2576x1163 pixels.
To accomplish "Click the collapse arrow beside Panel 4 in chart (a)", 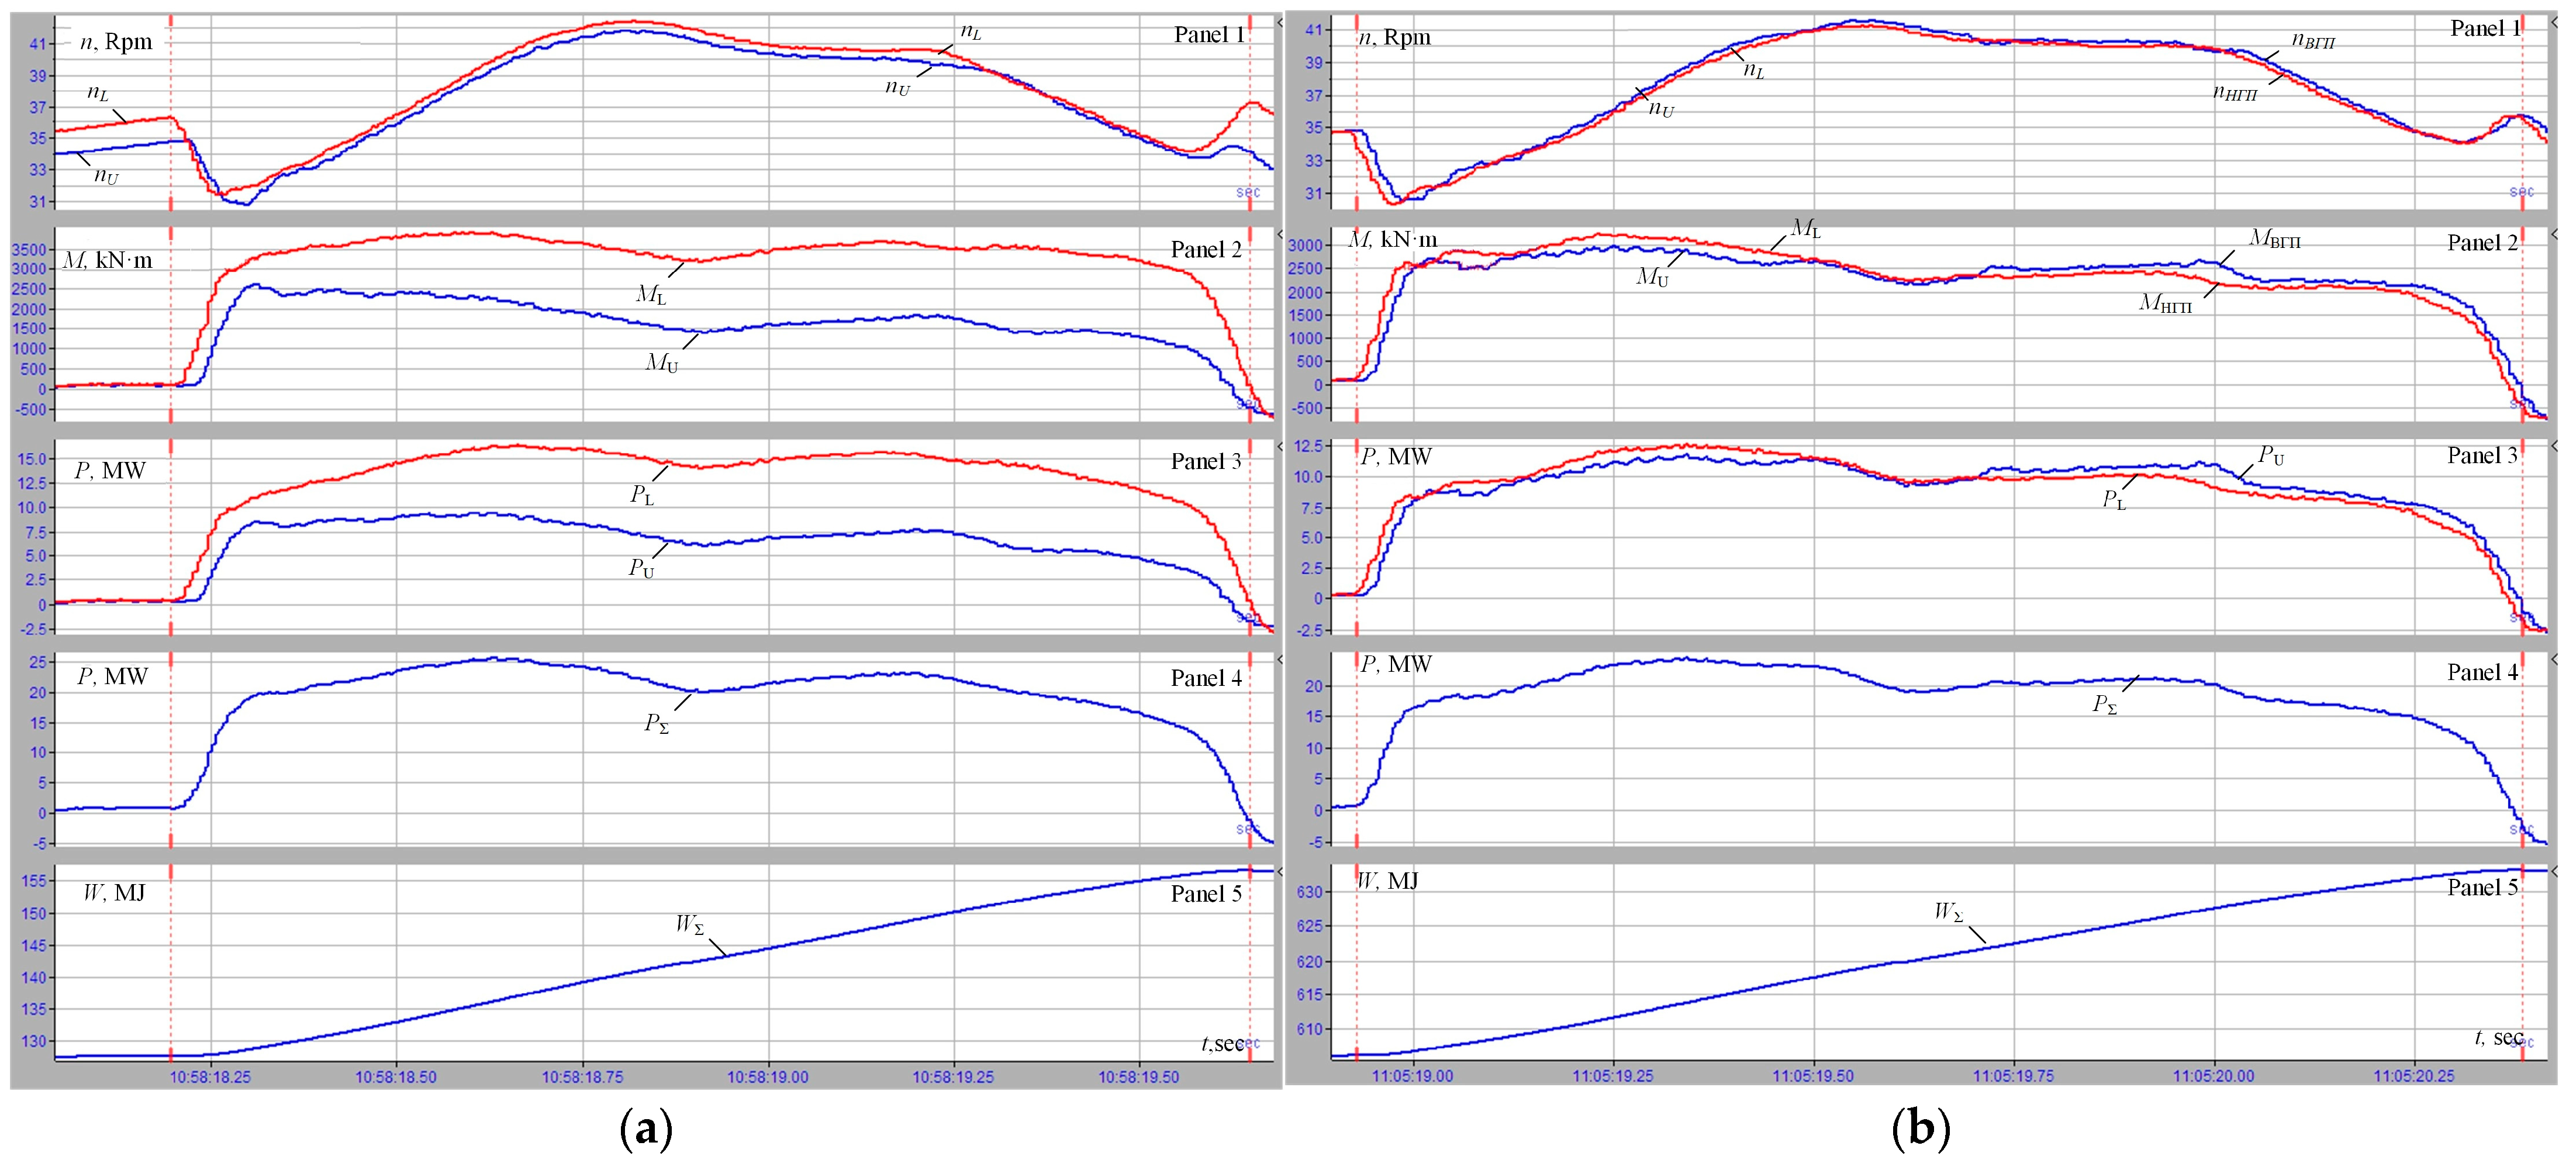I will click(1281, 659).
